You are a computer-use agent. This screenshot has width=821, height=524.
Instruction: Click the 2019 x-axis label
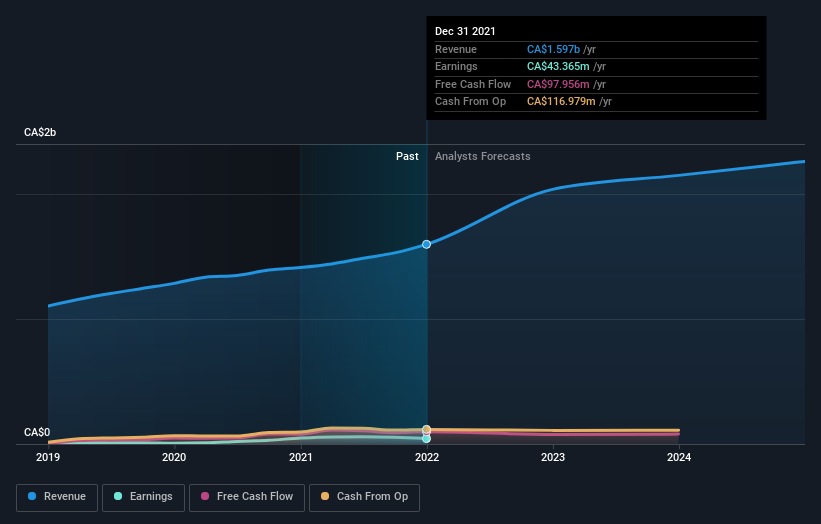click(x=48, y=457)
